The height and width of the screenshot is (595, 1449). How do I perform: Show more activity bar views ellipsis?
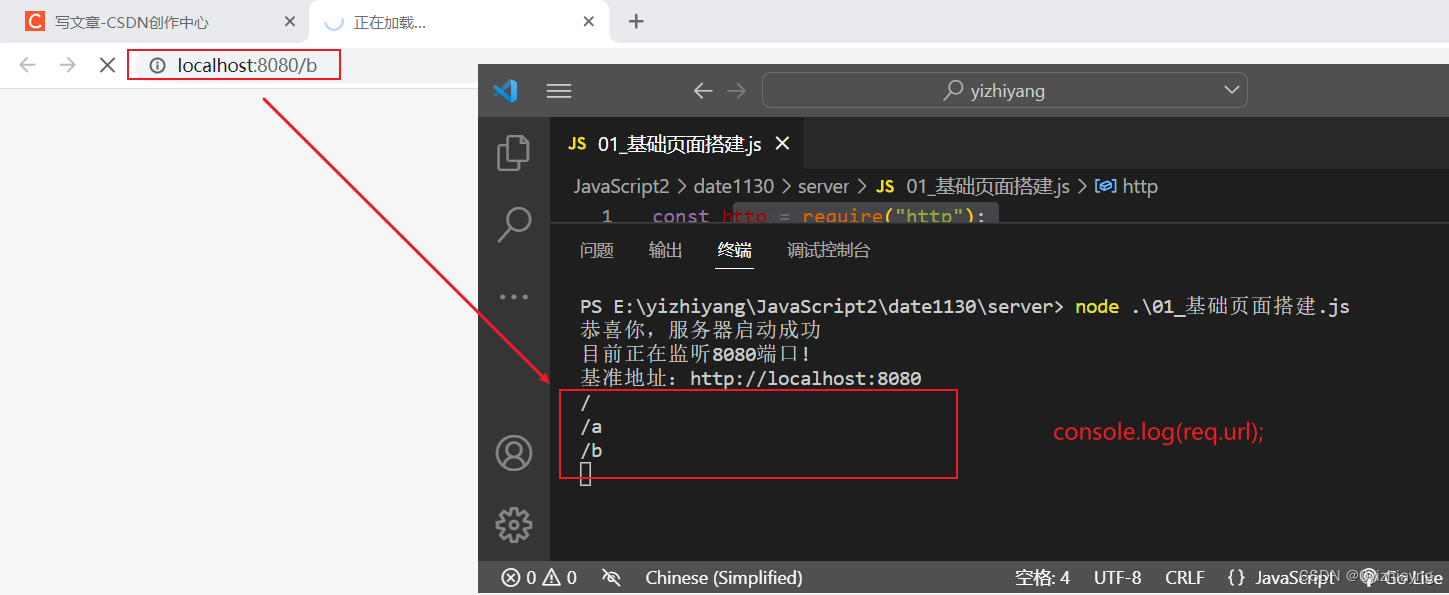pyautogui.click(x=514, y=297)
